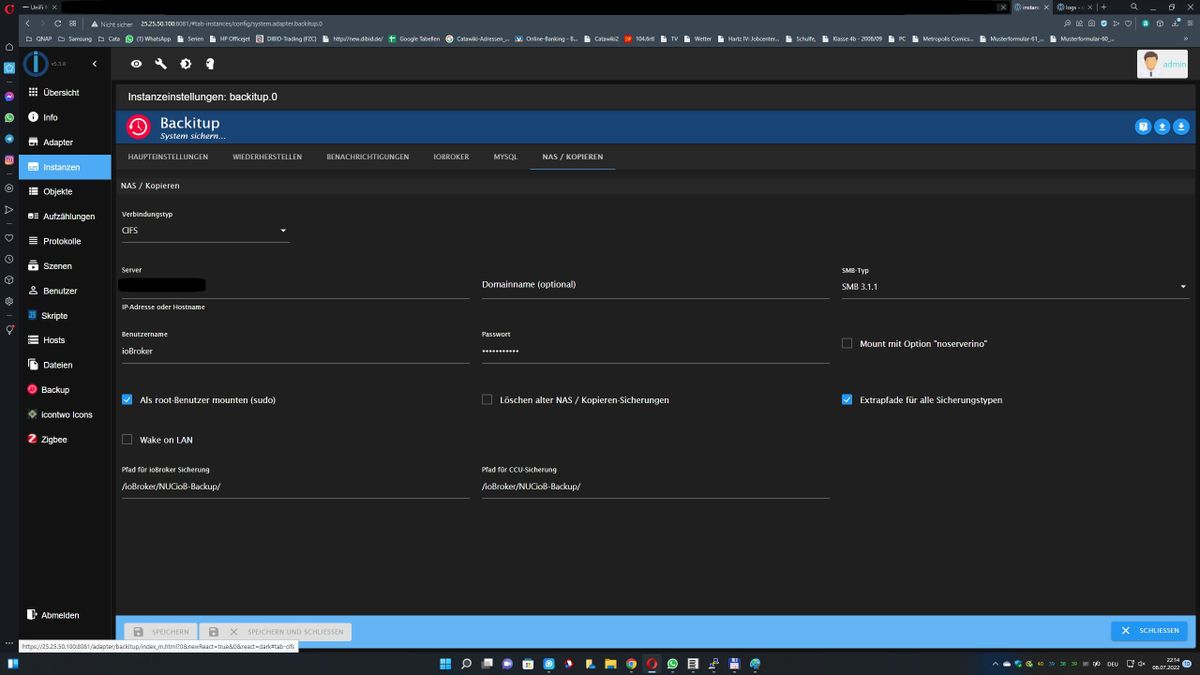Click the upload config icon
This screenshot has width=1200, height=675.
coord(1162,126)
